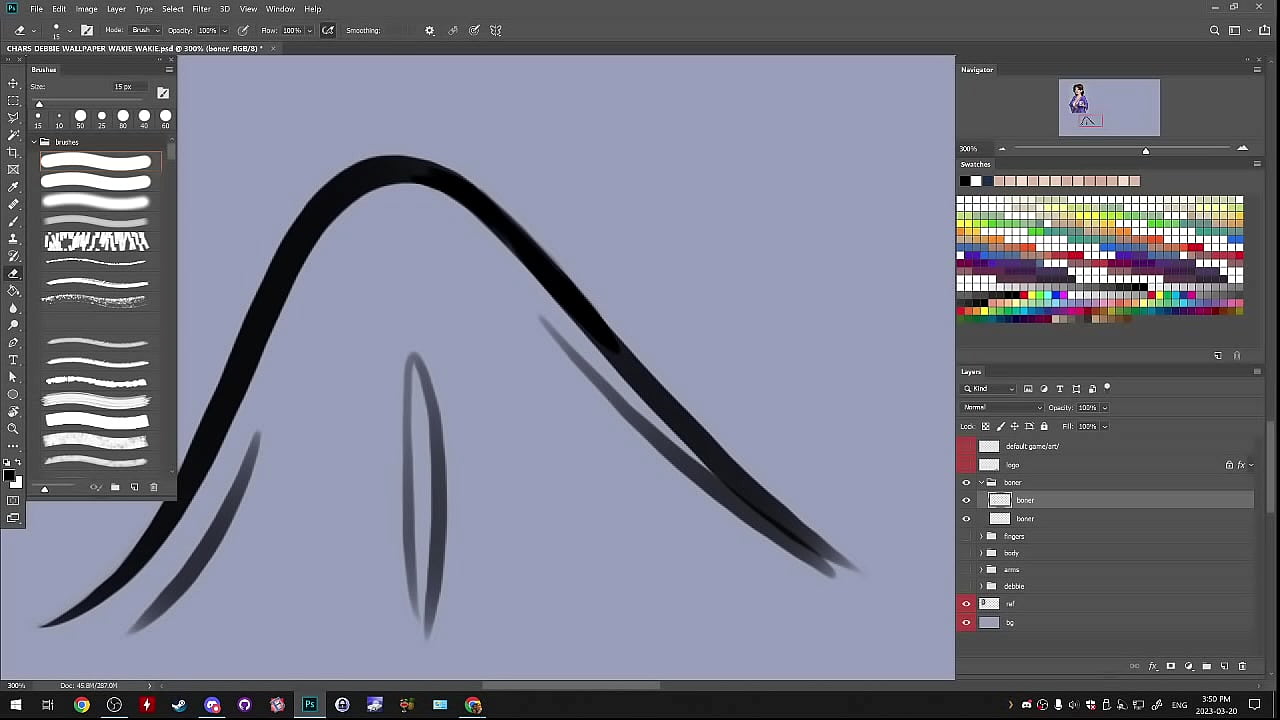Open the Filter menu
Screen dimensions: 1280x720
201,9
